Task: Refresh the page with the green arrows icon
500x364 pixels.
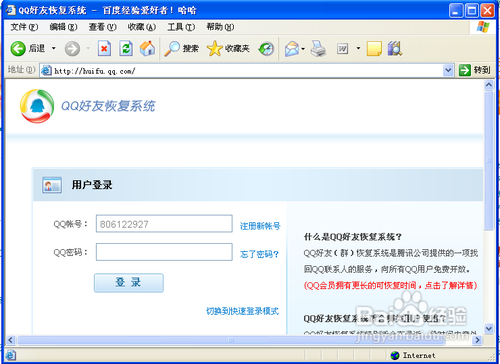Action: (x=126, y=49)
